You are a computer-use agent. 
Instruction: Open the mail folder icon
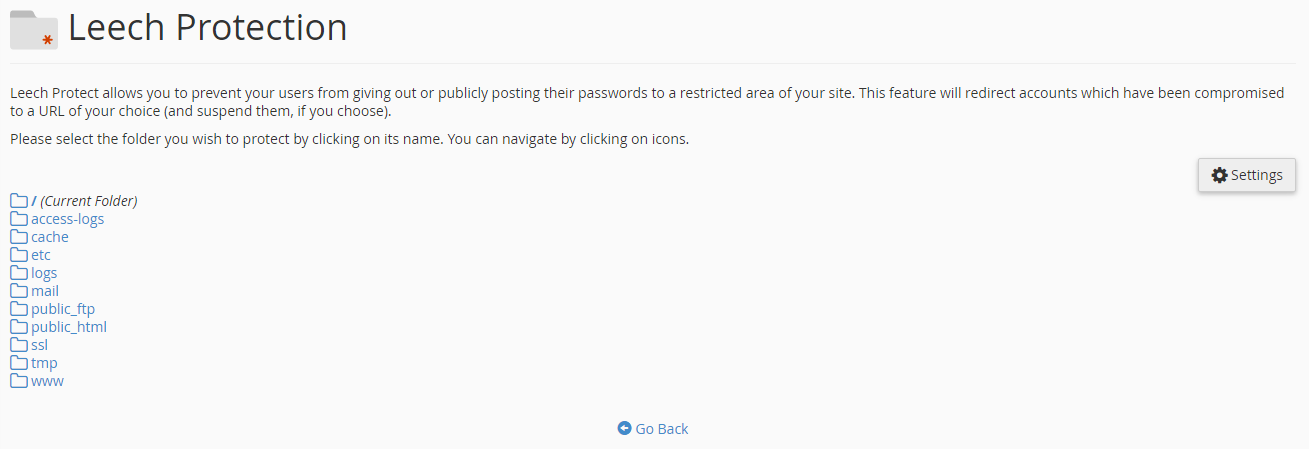pyautogui.click(x=19, y=291)
